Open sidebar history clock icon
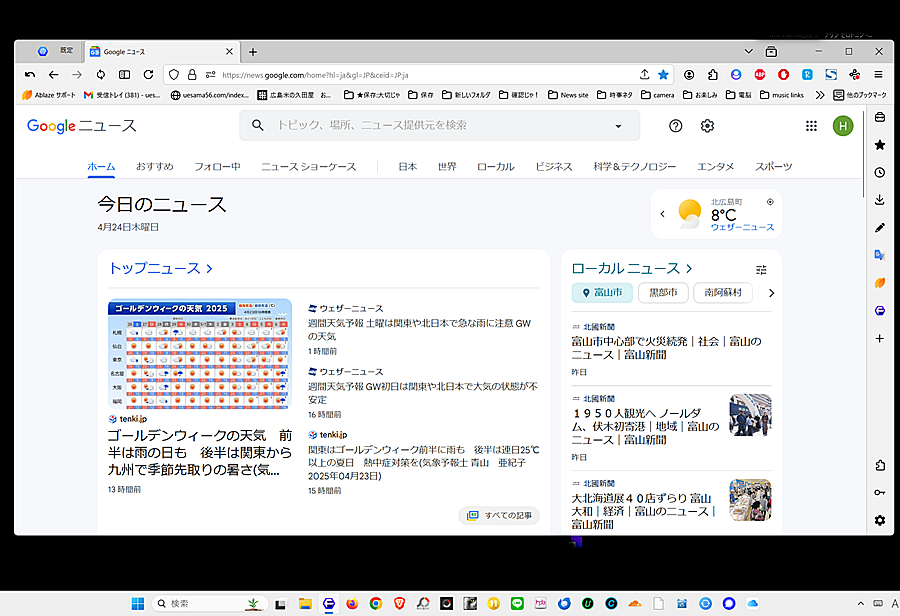The width and height of the screenshot is (900, 616). click(x=880, y=172)
